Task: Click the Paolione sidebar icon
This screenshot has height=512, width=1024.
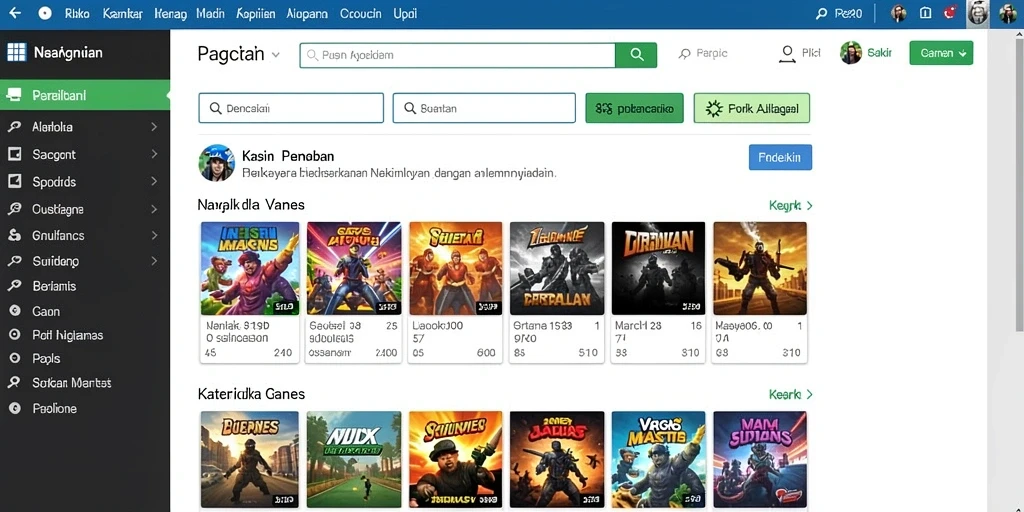Action: coord(14,408)
